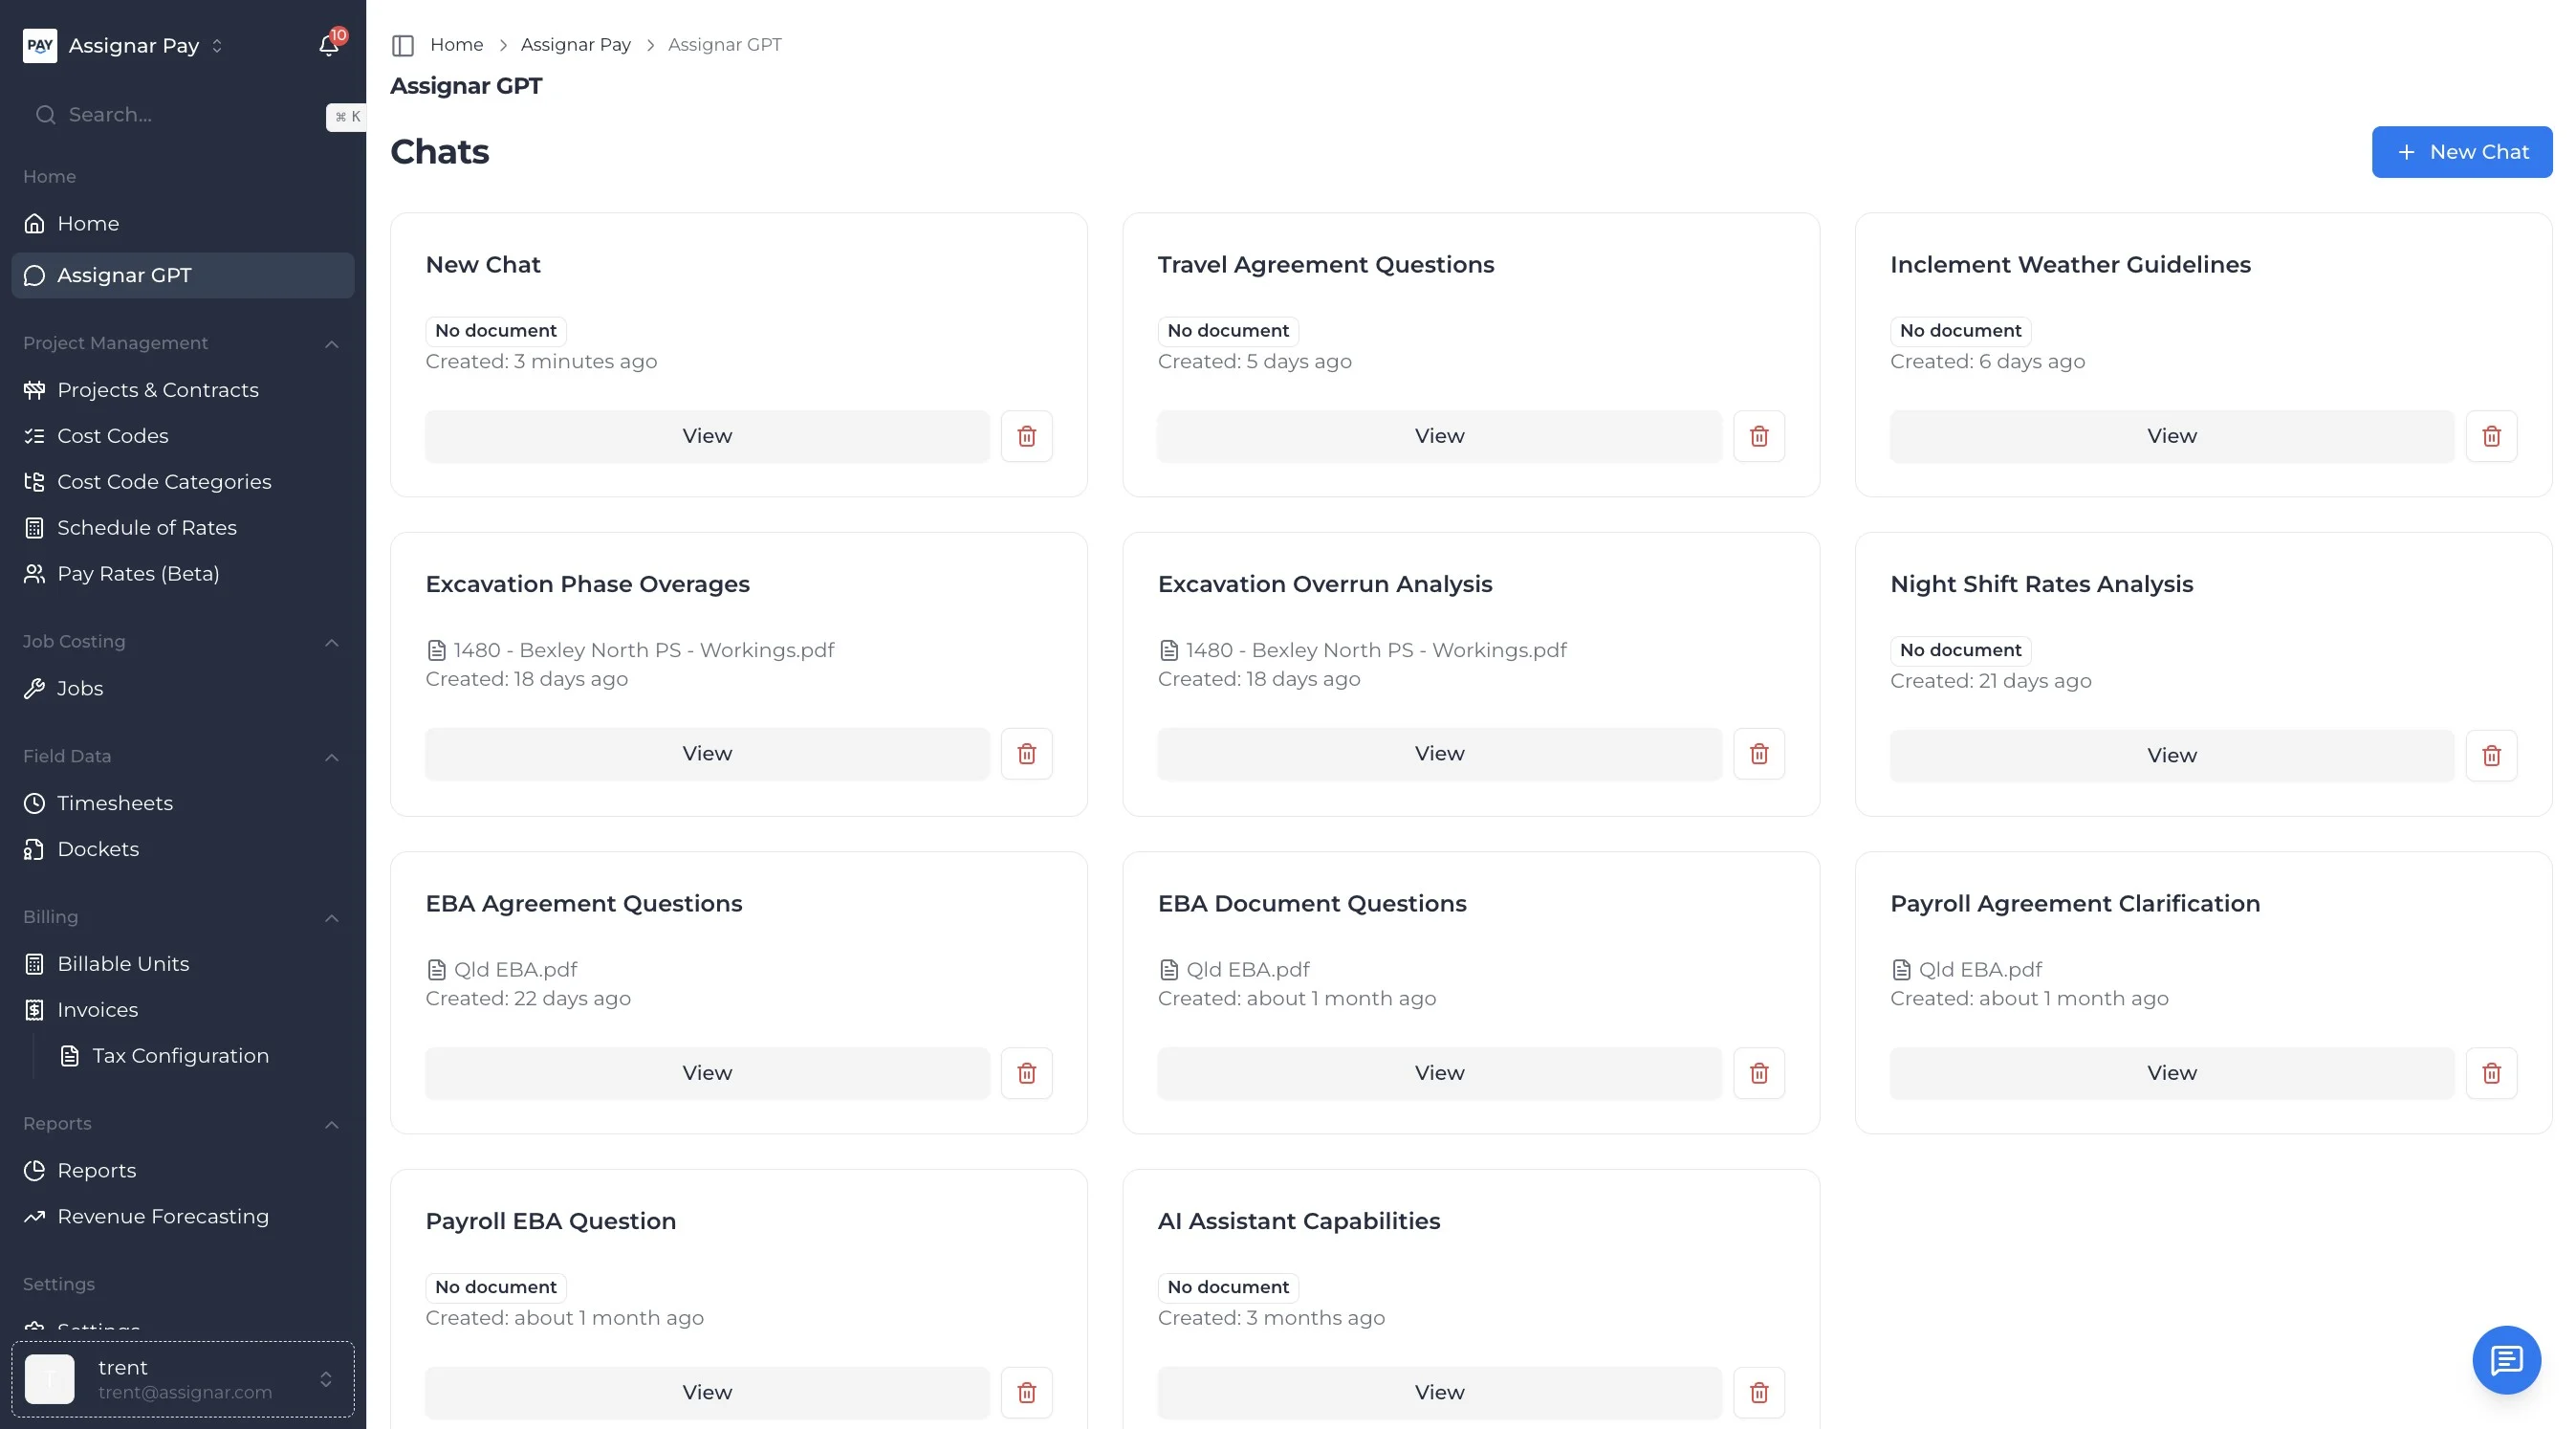The width and height of the screenshot is (2576, 1429).
Task: Open the floating chat support bubble
Action: point(2505,1359)
